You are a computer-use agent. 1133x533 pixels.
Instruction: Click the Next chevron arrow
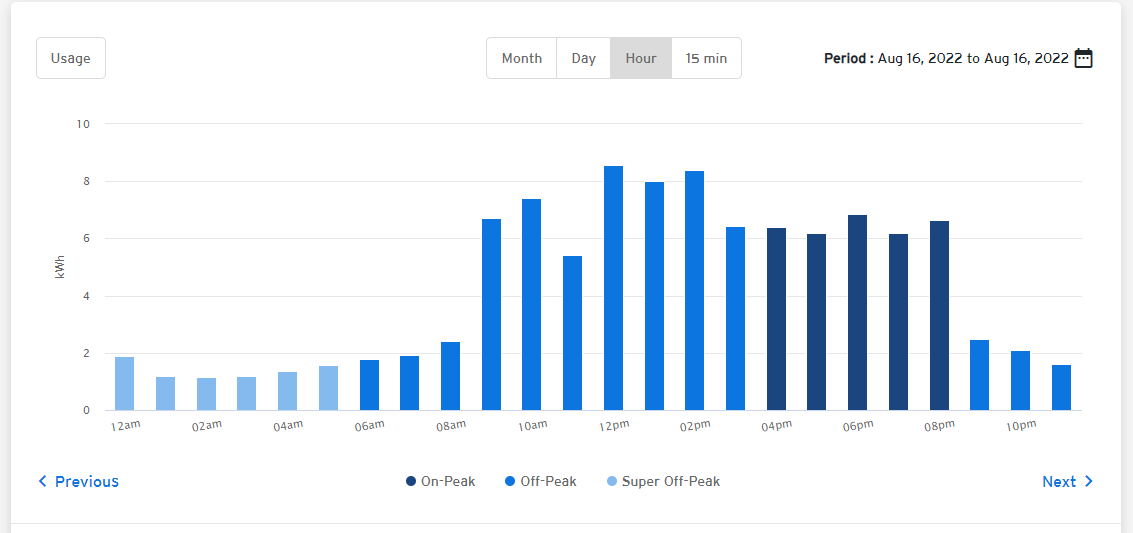coord(1089,482)
